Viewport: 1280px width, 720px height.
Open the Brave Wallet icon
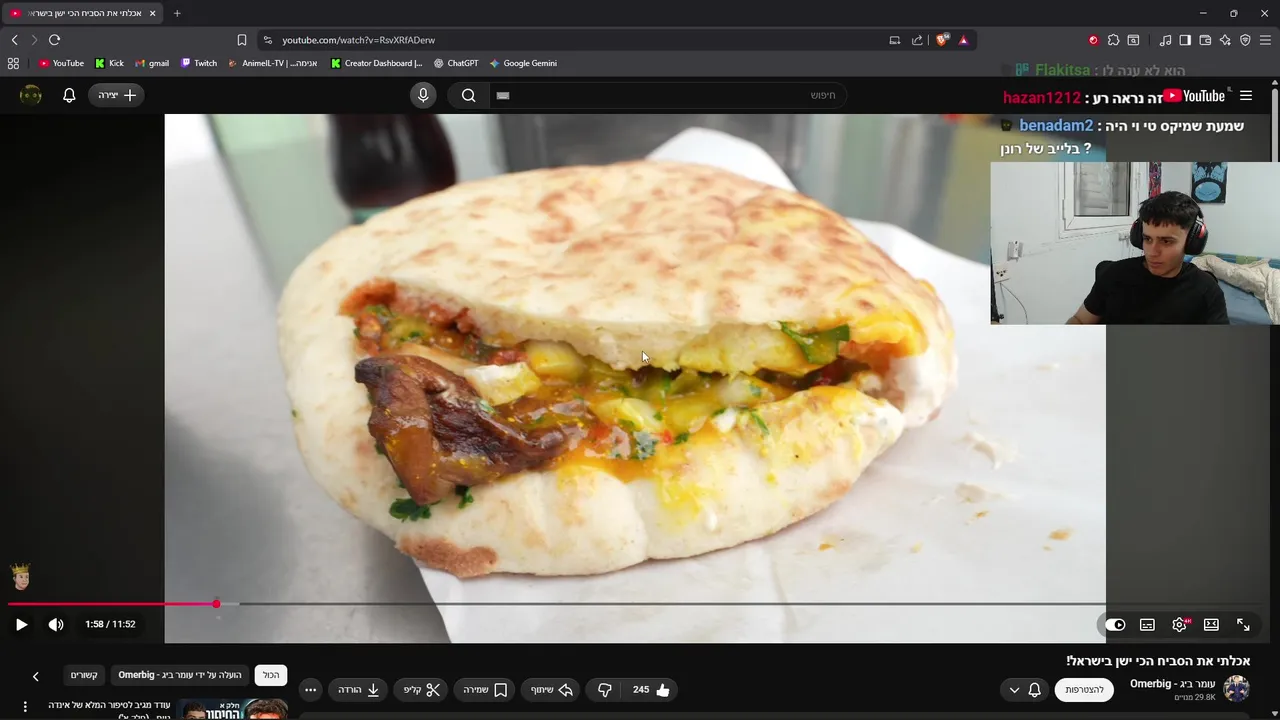click(1205, 40)
